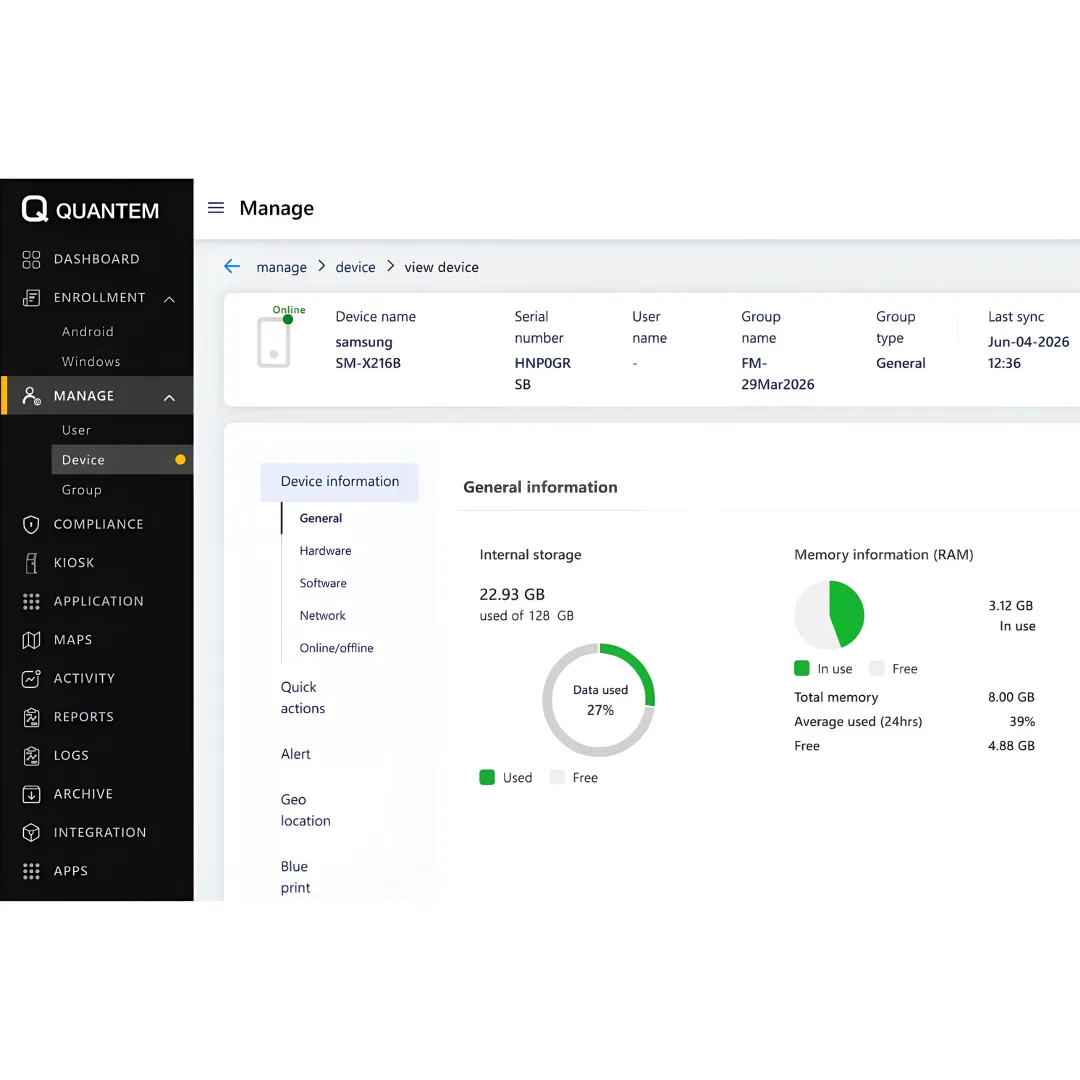1080x1080 pixels.
Task: Open the Activity label in sidebar
Action: [84, 678]
